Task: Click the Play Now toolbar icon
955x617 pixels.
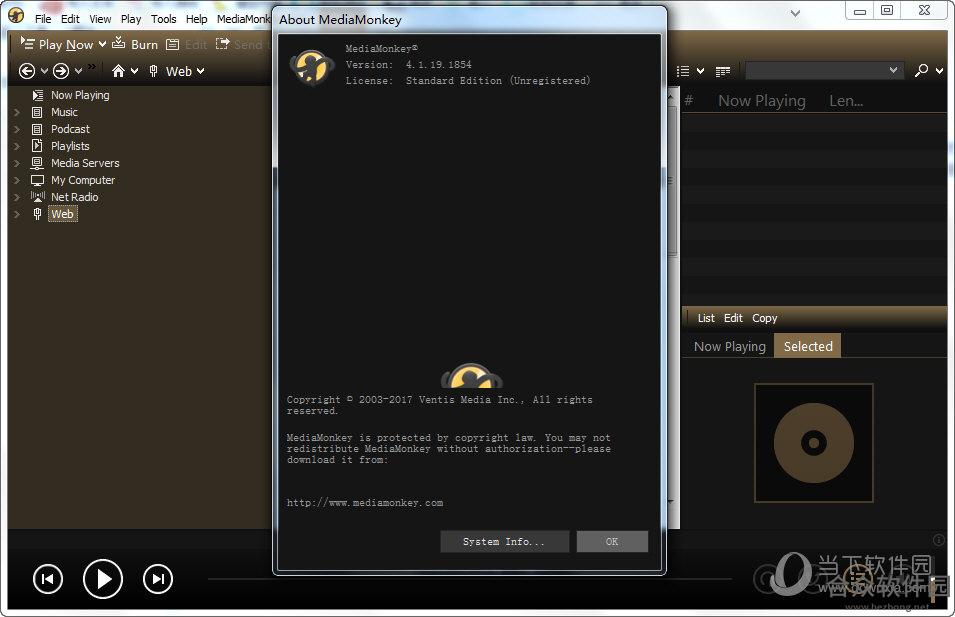Action: (x=27, y=43)
